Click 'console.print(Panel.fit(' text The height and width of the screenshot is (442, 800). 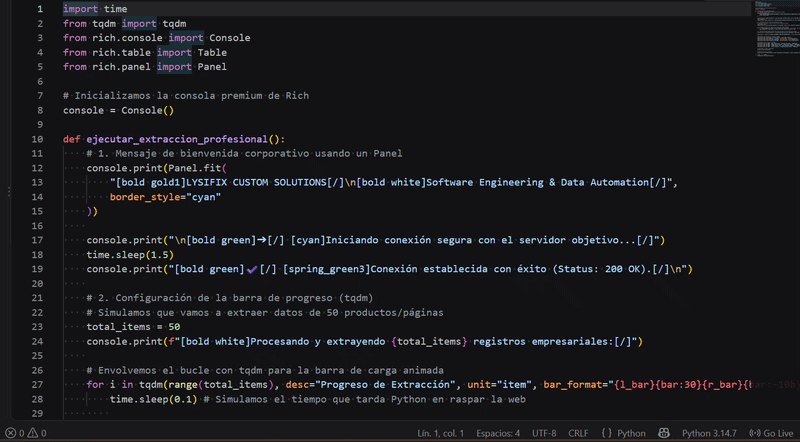pyautogui.click(x=157, y=168)
